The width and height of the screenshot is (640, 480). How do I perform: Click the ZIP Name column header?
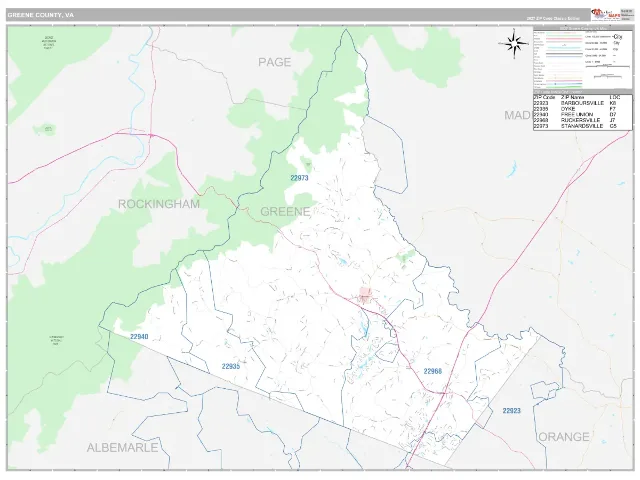[x=572, y=98]
